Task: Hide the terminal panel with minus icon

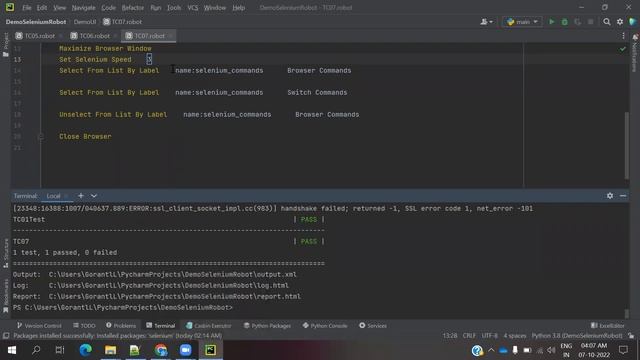Action: click(x=623, y=196)
